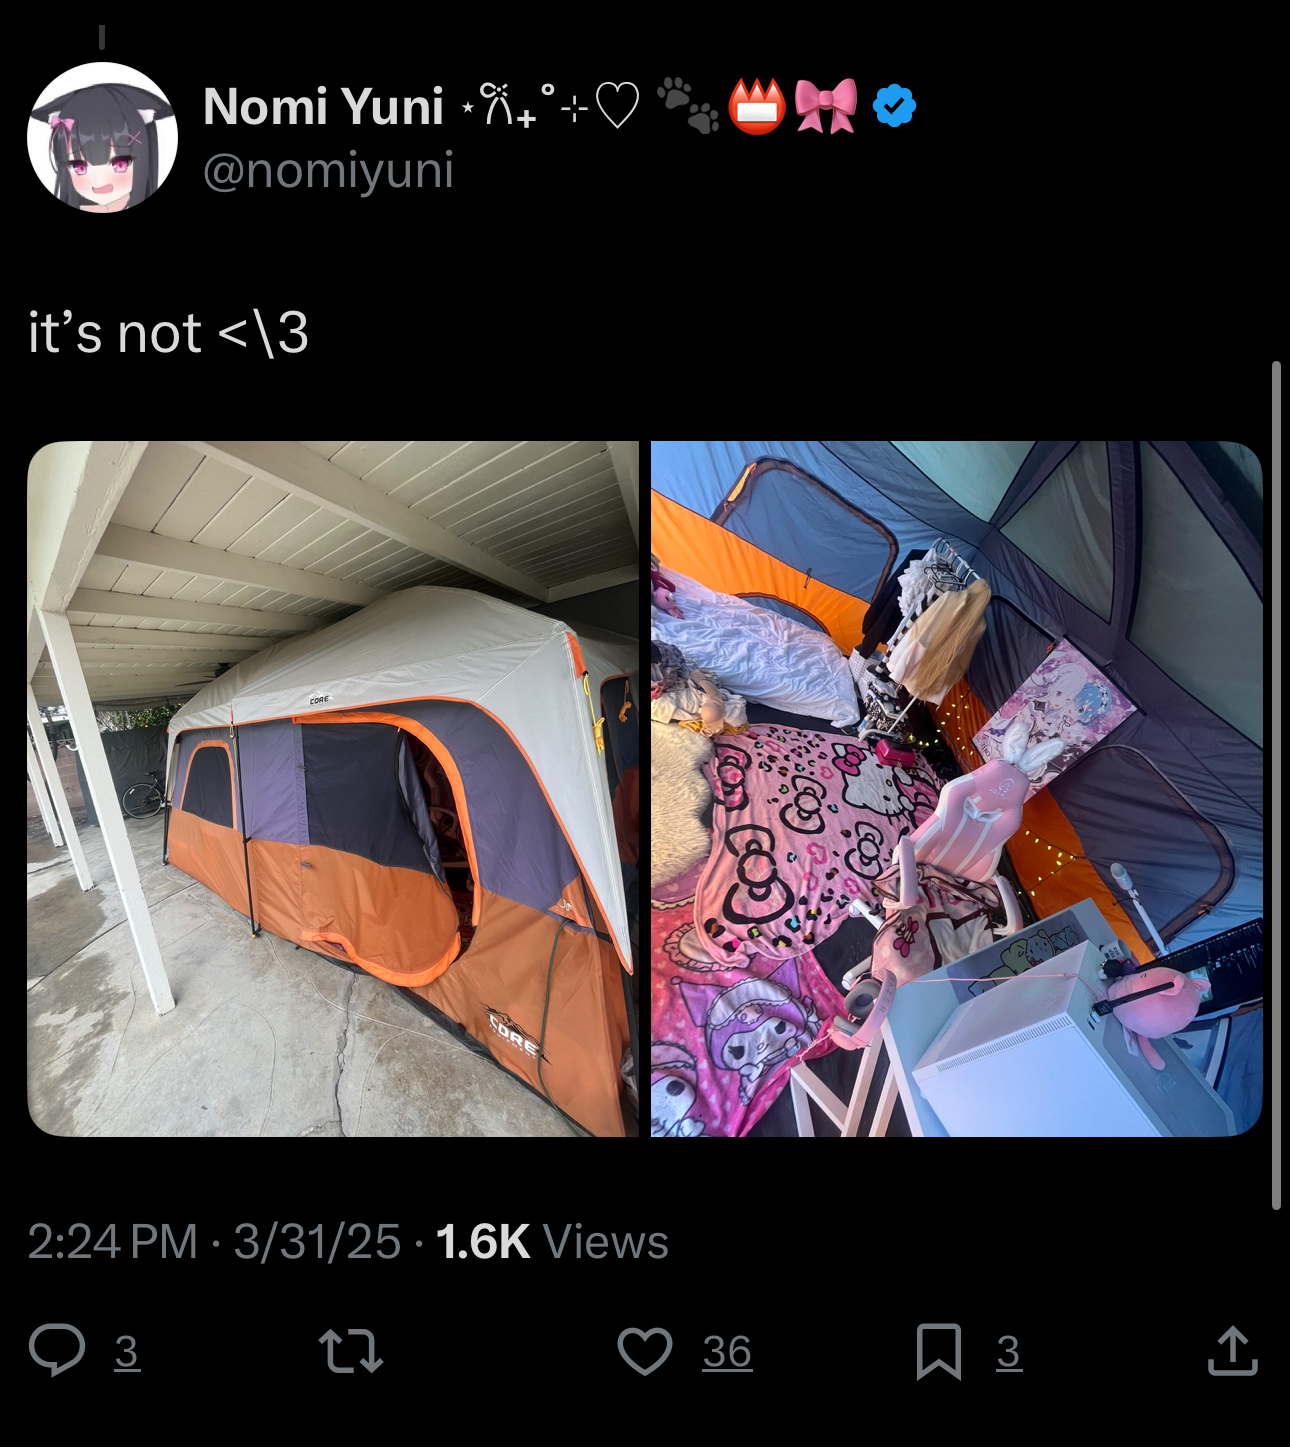Click the paw prints emoji in display name
1290x1447 pixels.
(x=688, y=106)
